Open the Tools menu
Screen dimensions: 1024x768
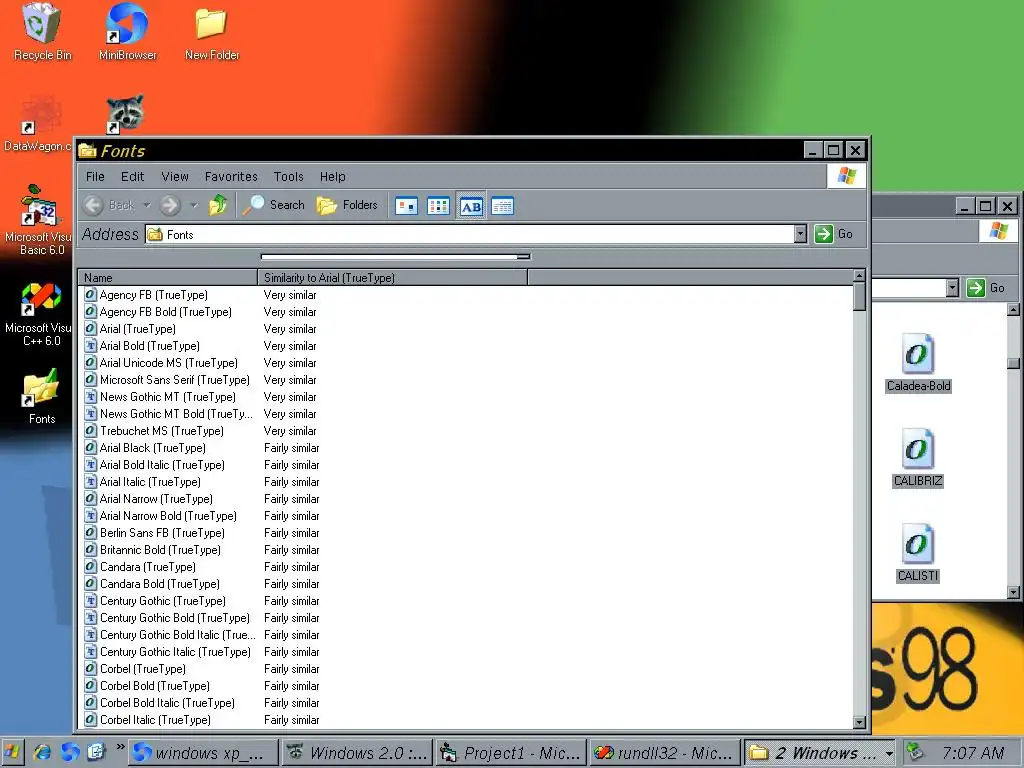point(288,176)
